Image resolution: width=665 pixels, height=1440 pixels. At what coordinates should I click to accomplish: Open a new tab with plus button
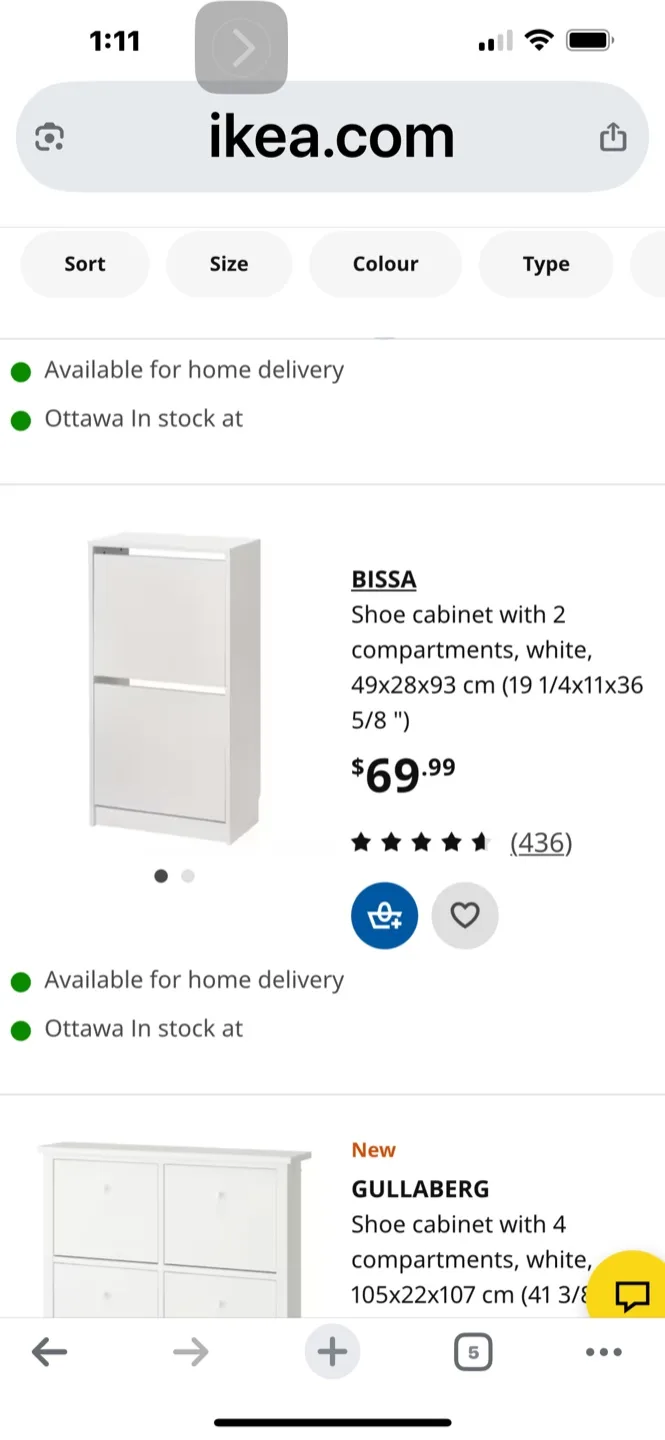pos(332,1353)
